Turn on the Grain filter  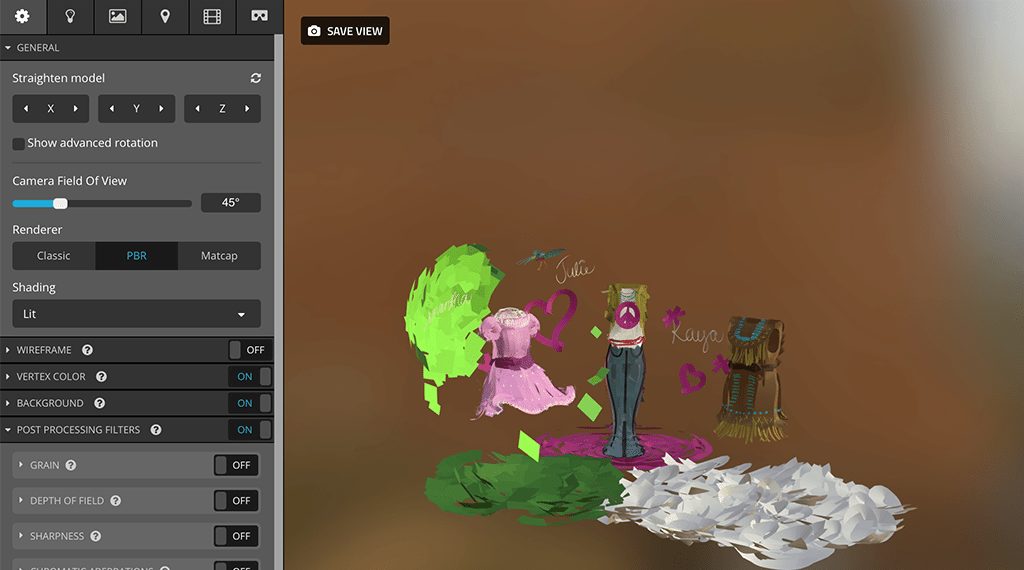pyautogui.click(x=236, y=465)
